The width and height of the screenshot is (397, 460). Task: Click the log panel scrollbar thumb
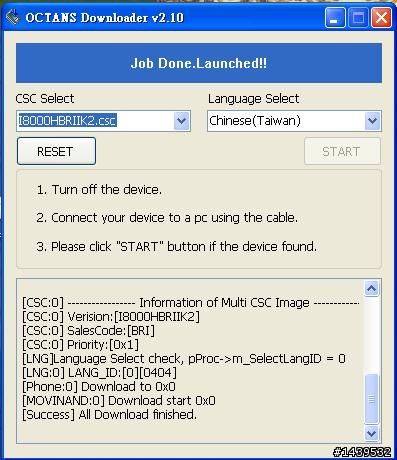click(x=371, y=399)
